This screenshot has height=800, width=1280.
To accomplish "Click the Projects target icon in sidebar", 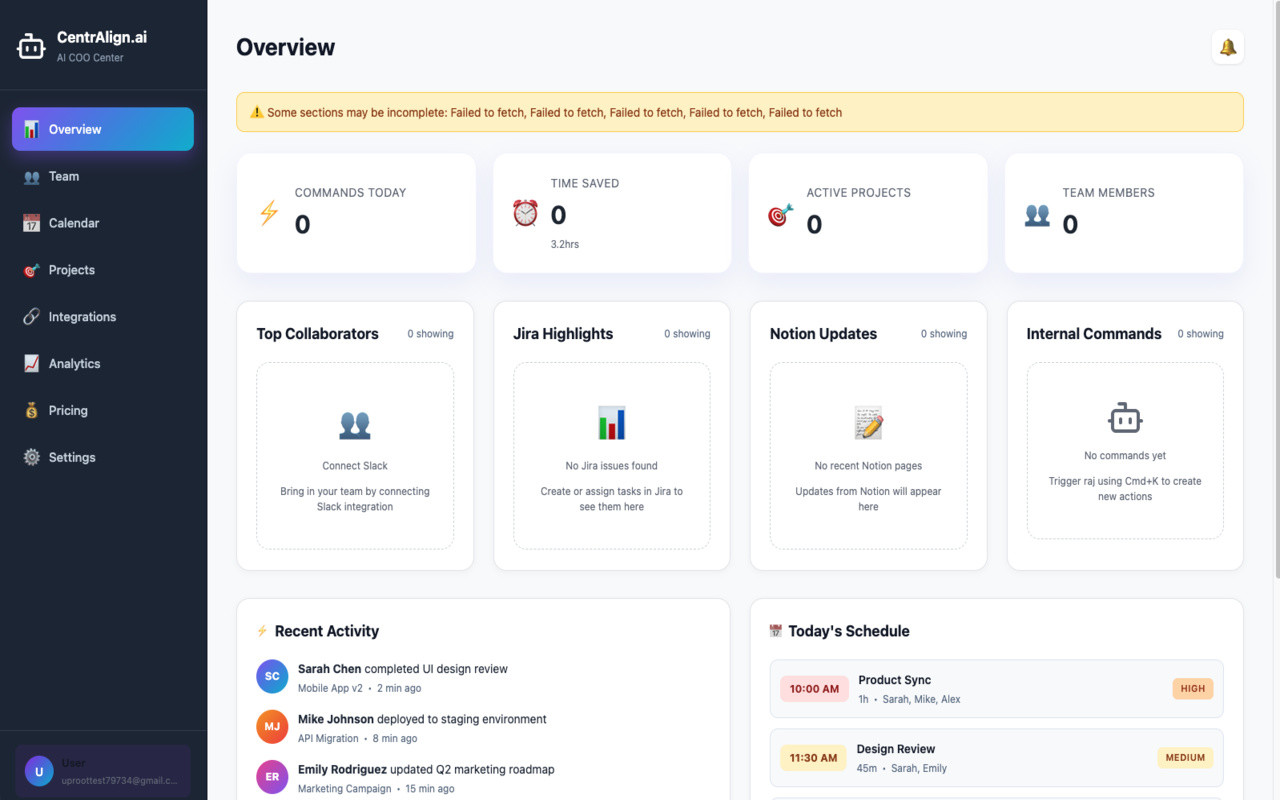I will point(32,270).
